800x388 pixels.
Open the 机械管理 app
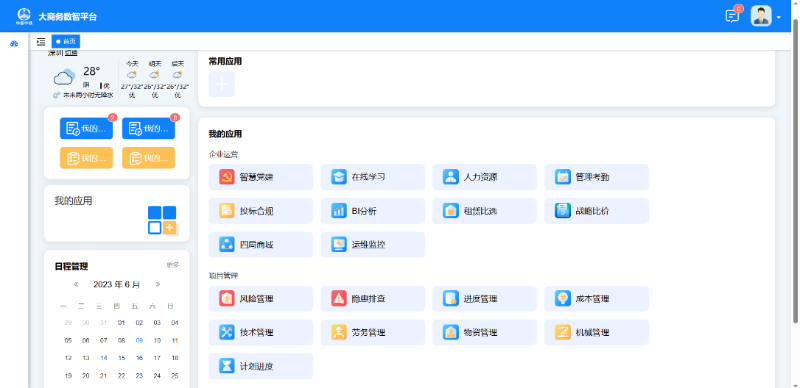(x=596, y=332)
